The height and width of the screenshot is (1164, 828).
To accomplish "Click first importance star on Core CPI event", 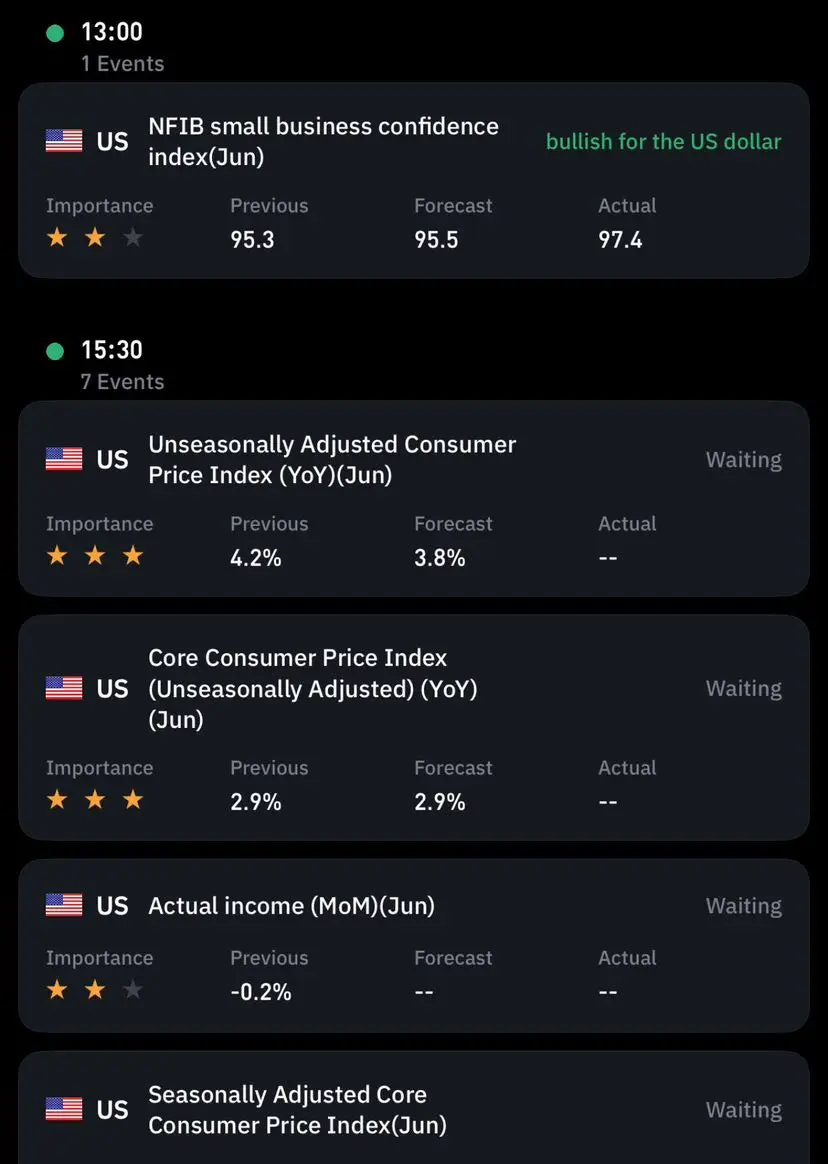I will 57,800.
